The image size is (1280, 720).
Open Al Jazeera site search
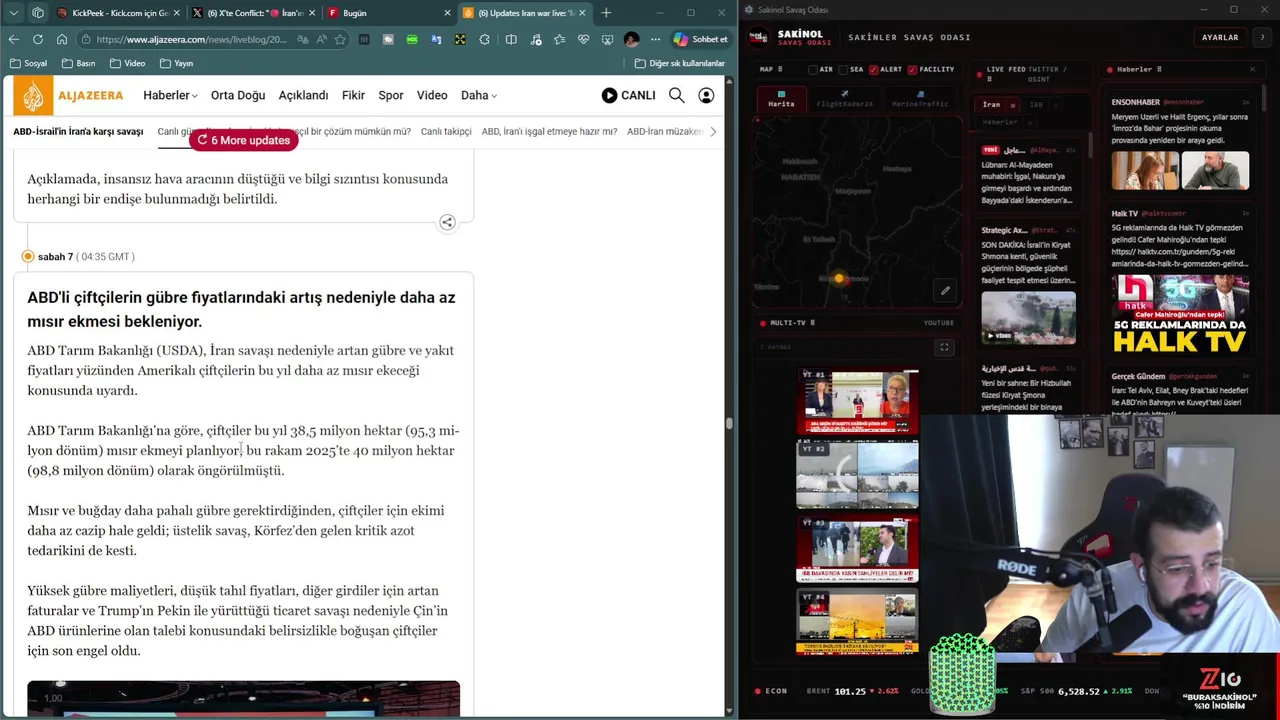click(x=677, y=95)
